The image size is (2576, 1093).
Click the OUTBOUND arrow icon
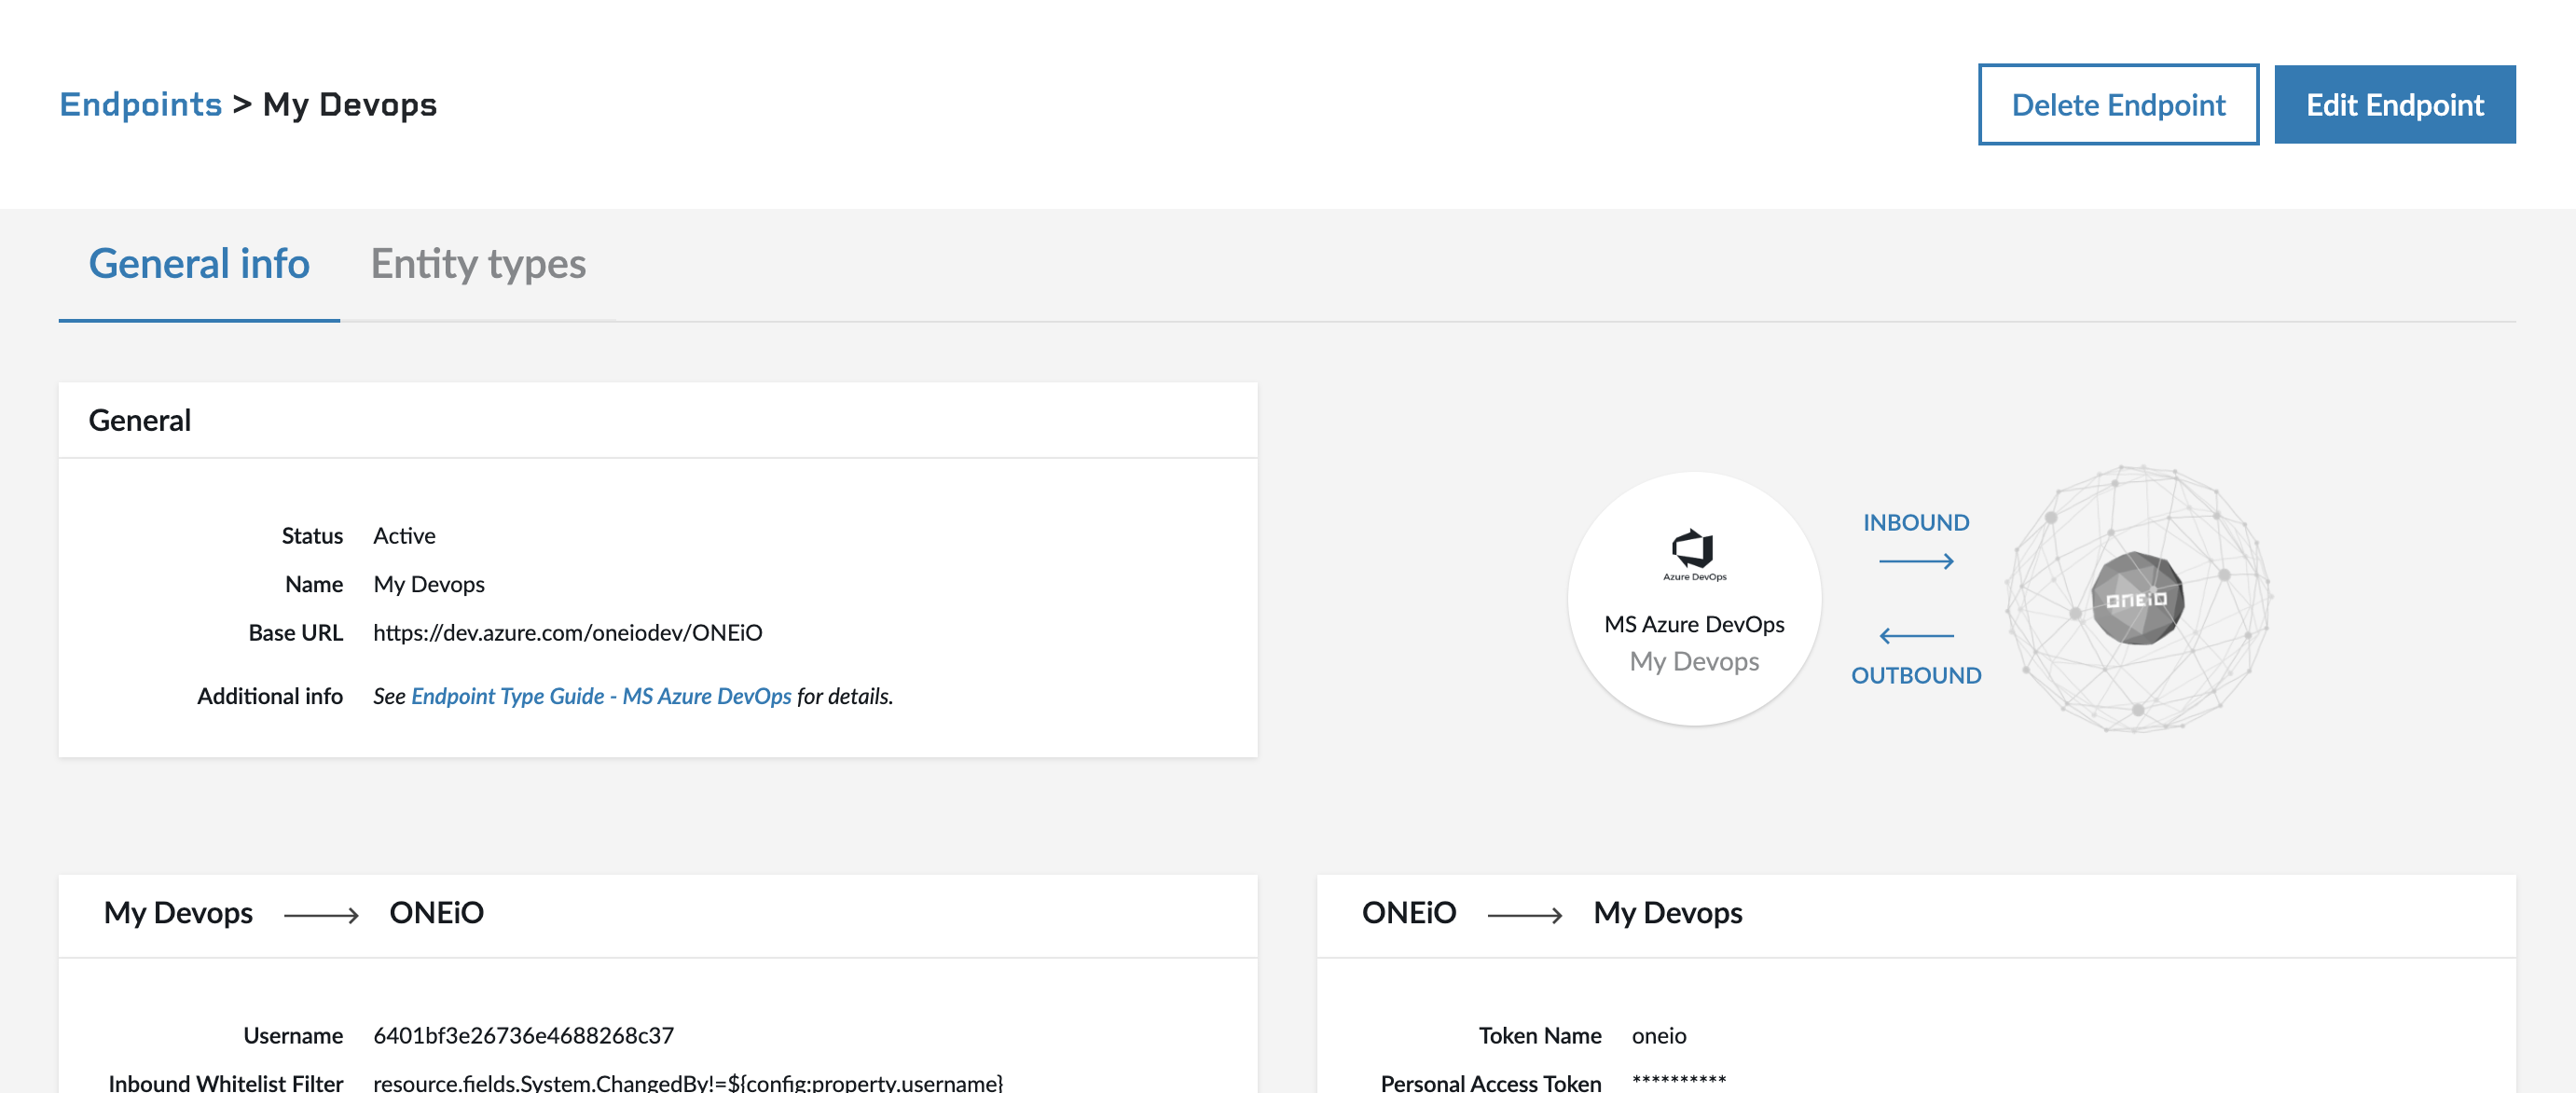1916,635
